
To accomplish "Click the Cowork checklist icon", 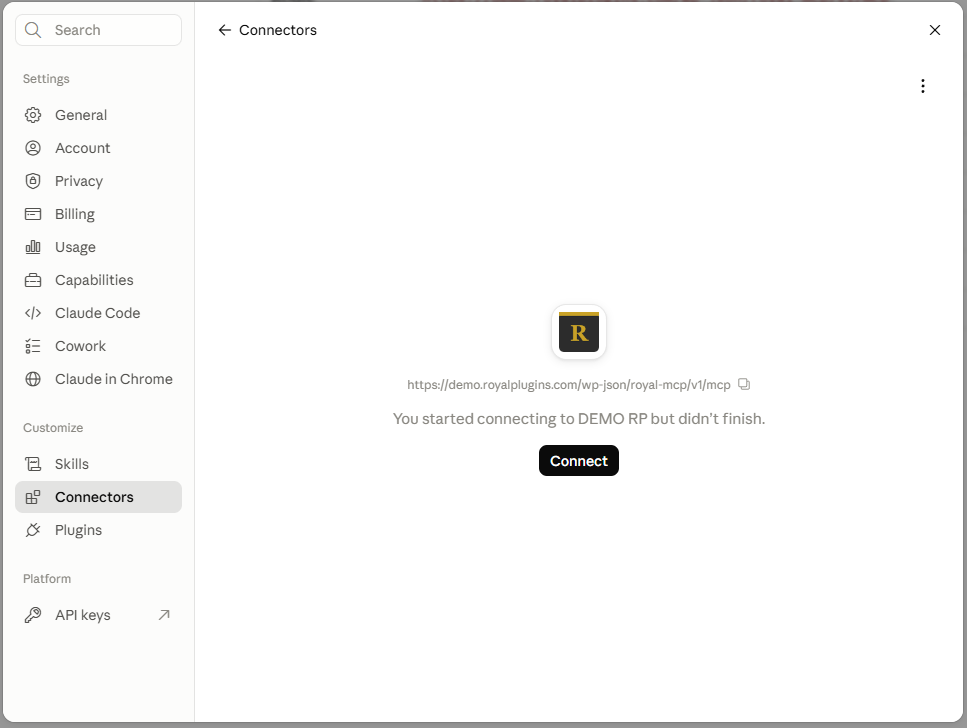I will [33, 346].
